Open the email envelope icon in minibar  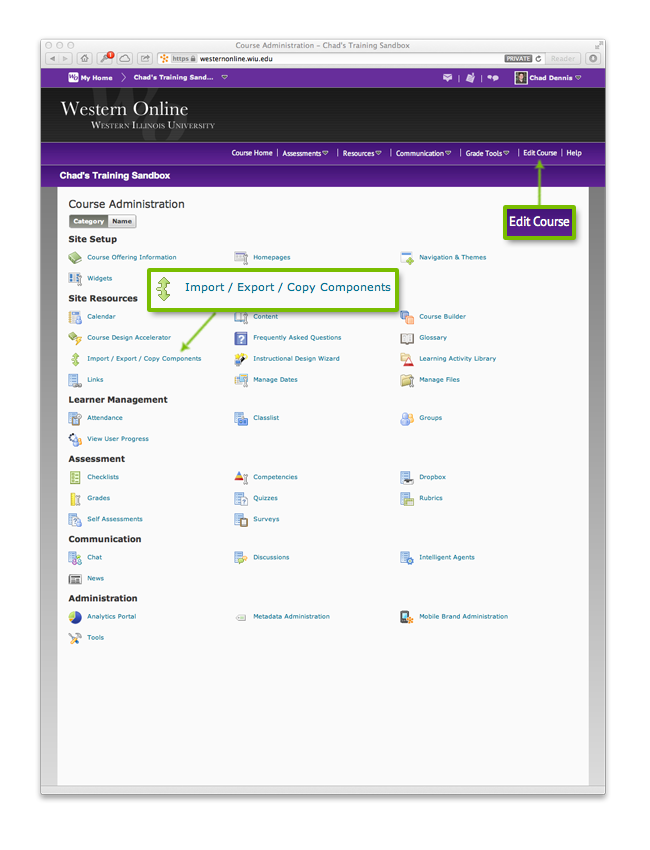(447, 78)
